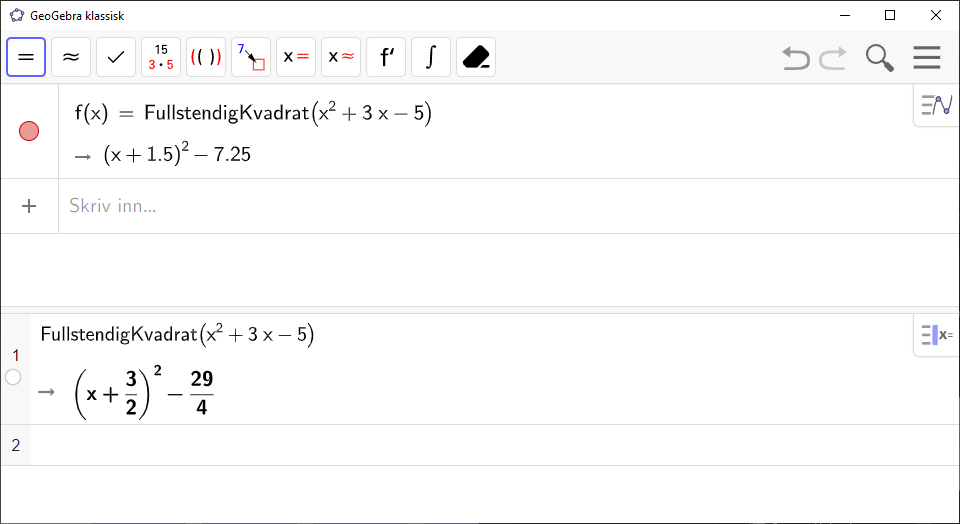The height and width of the screenshot is (524, 960).
Task: Click the search magnifier button
Action: [x=880, y=58]
